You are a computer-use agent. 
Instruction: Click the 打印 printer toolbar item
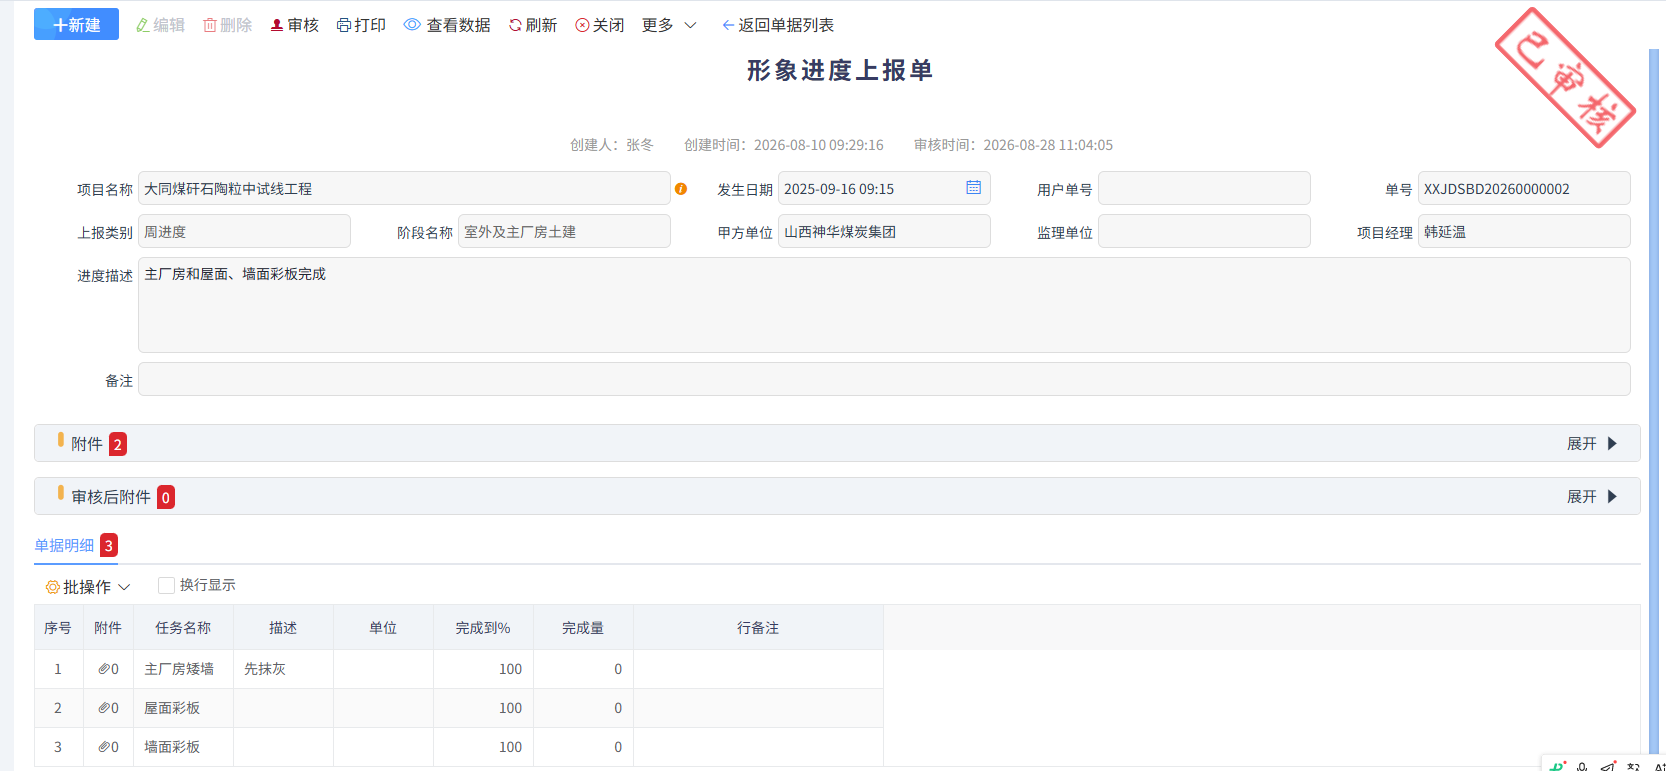(x=361, y=25)
